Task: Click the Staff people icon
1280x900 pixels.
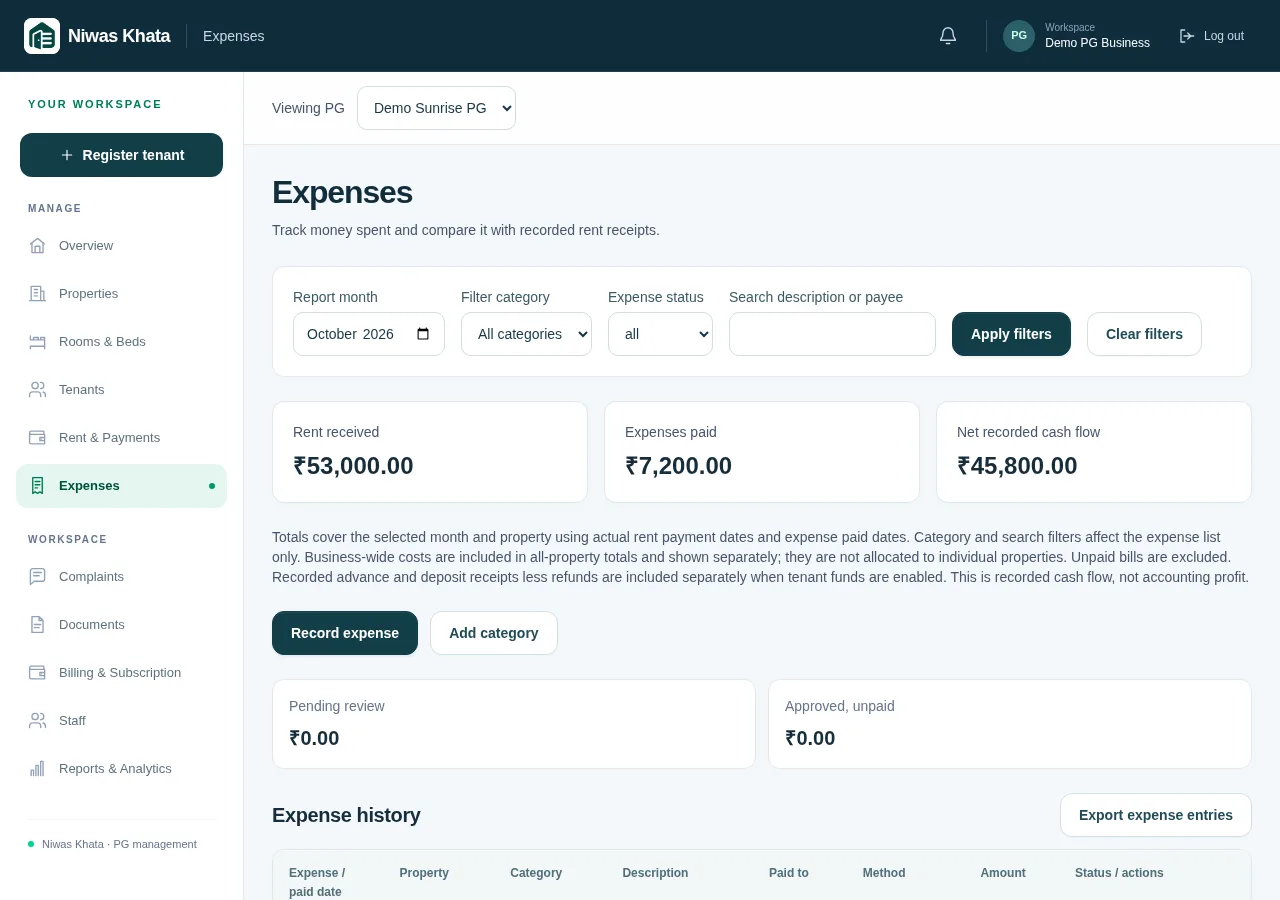Action: (x=37, y=720)
